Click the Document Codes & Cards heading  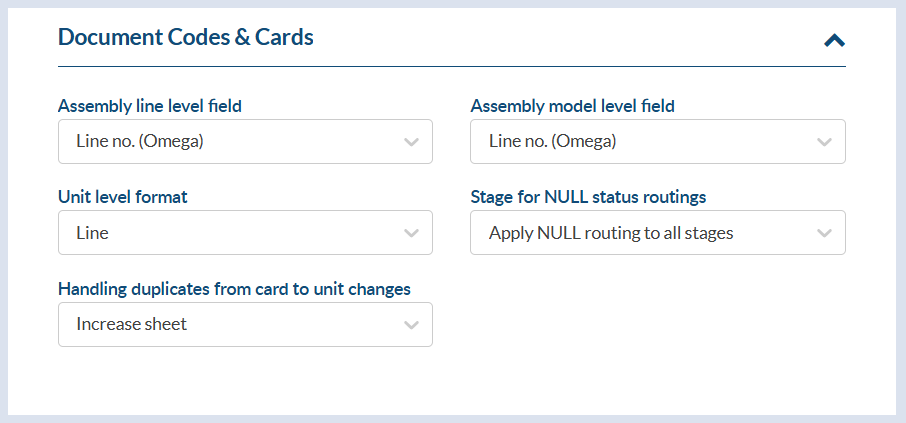(x=186, y=37)
